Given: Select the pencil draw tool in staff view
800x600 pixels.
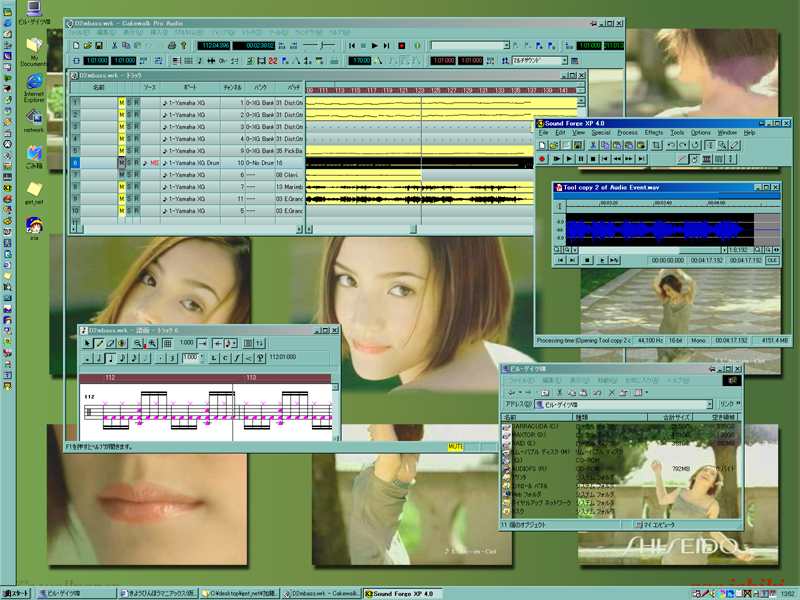Looking at the screenshot, I should coord(99,344).
